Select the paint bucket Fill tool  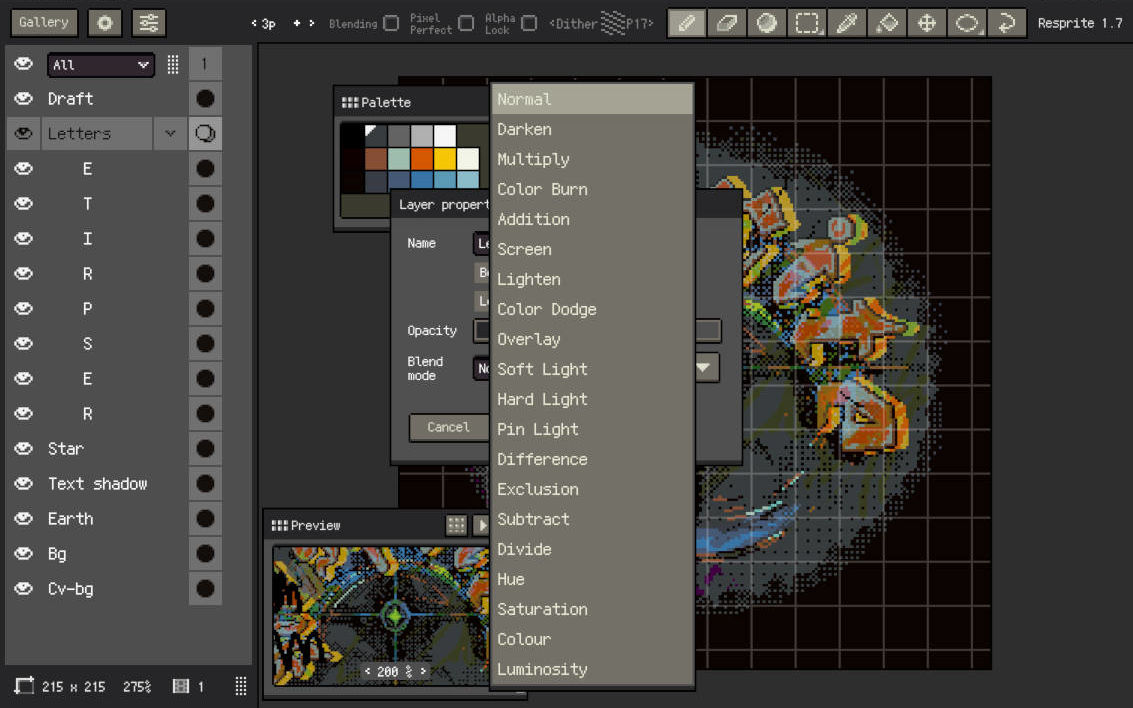click(x=887, y=23)
